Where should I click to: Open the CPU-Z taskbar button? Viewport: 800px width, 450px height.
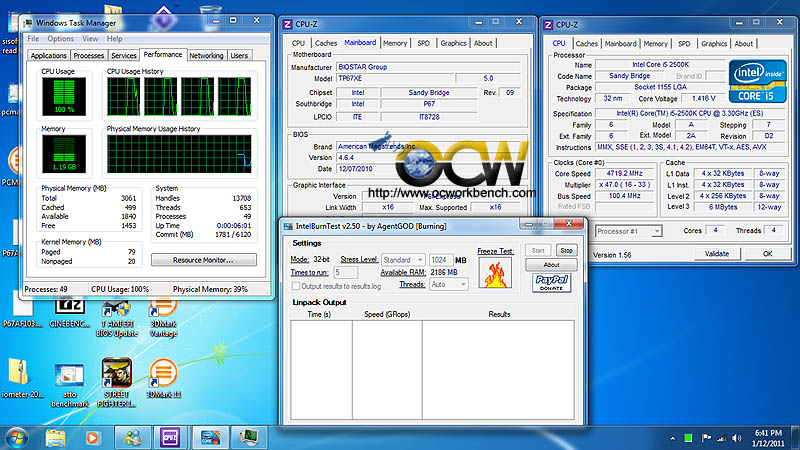170,438
